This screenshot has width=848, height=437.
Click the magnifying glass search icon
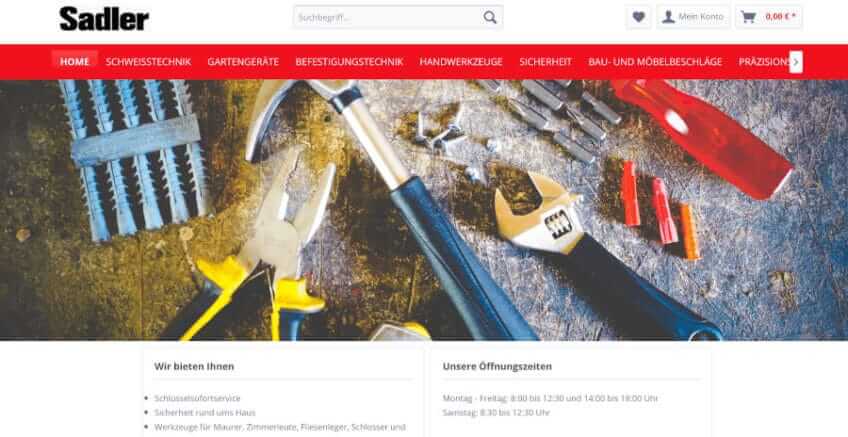(490, 17)
